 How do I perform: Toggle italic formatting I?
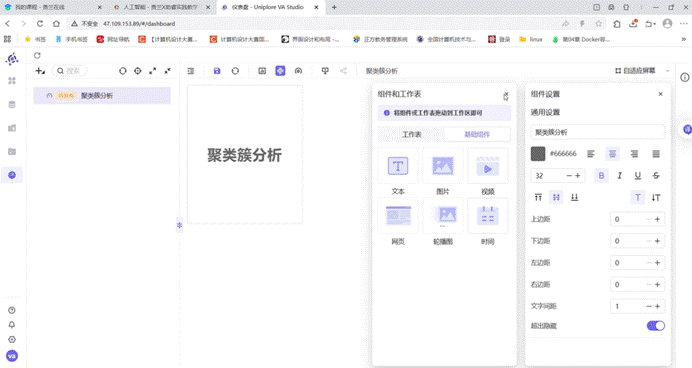coord(620,176)
